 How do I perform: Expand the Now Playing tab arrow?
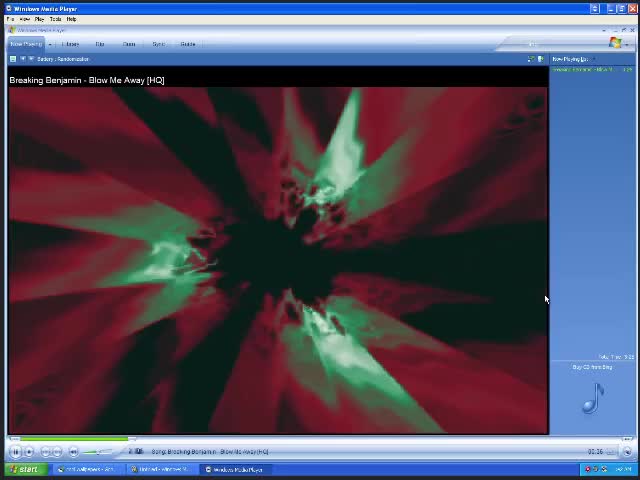click(50, 44)
